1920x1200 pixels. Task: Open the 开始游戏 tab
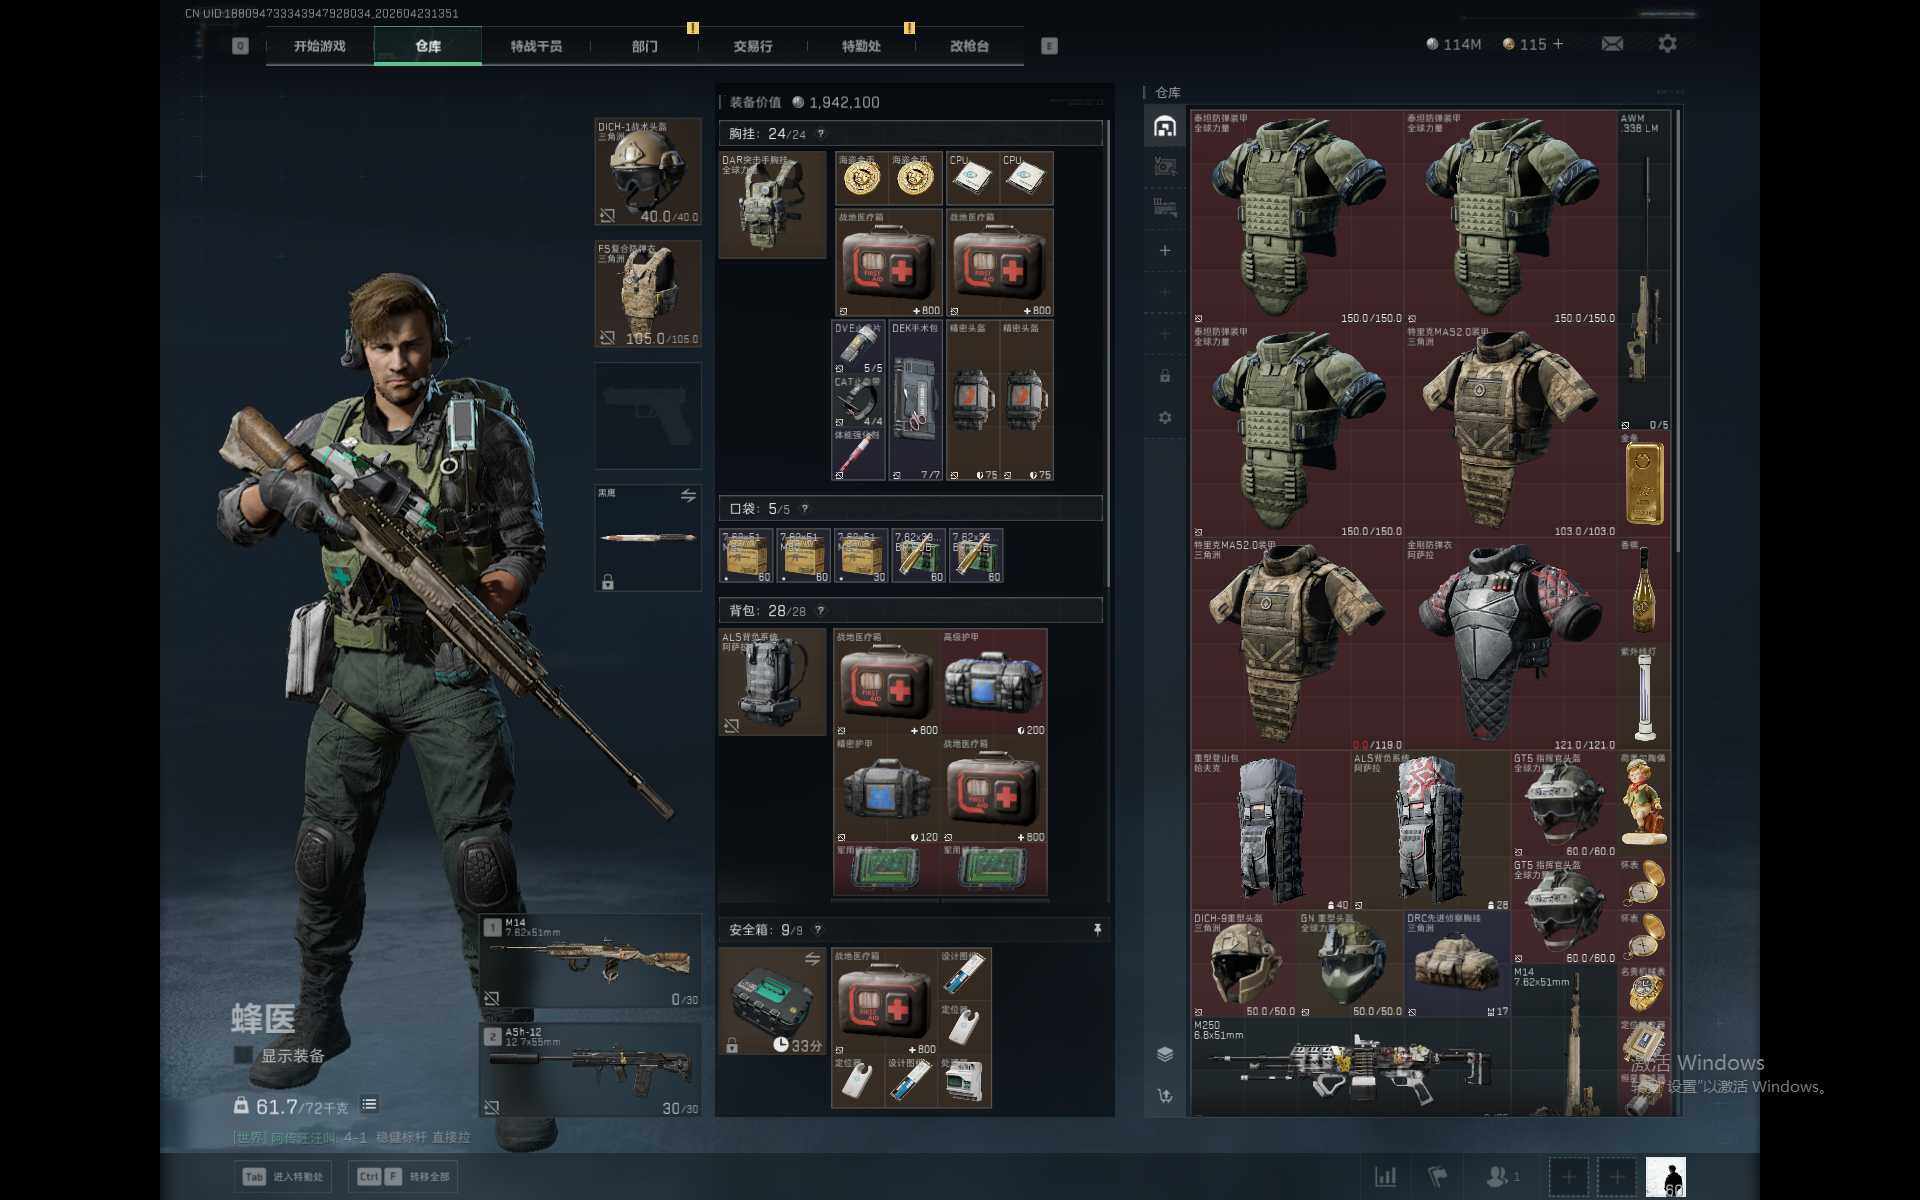tap(320, 46)
